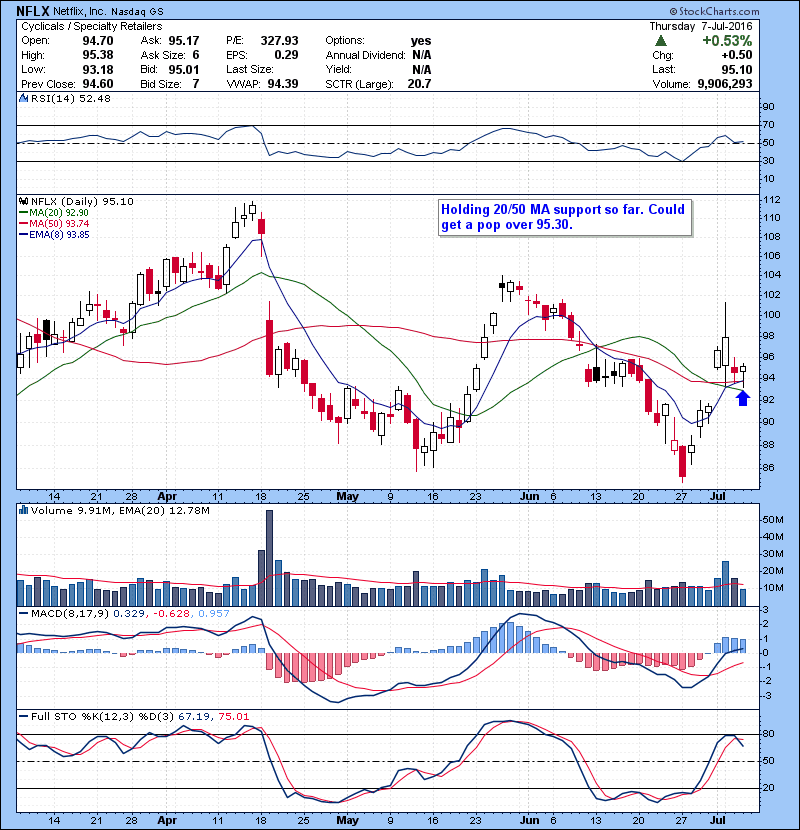Click the Ask value 95.17
This screenshot has height=830, width=800.
point(184,41)
